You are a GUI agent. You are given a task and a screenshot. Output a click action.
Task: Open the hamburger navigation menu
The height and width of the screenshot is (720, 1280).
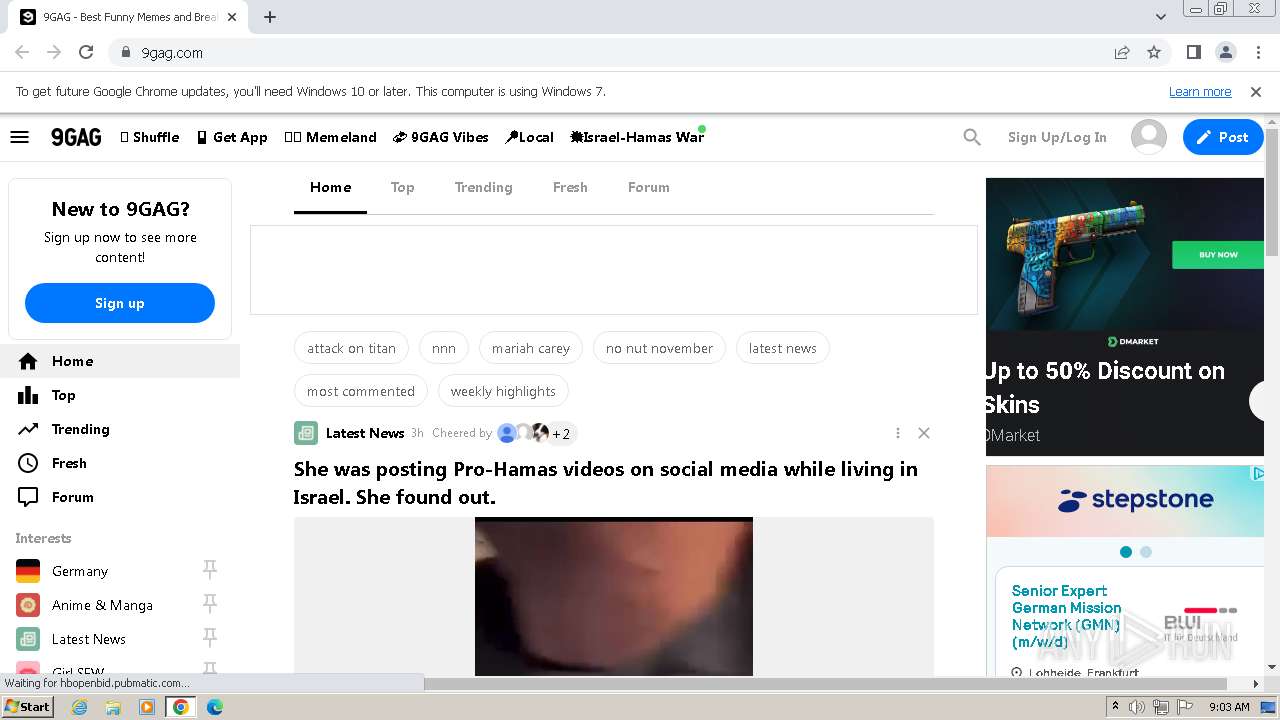(19, 137)
